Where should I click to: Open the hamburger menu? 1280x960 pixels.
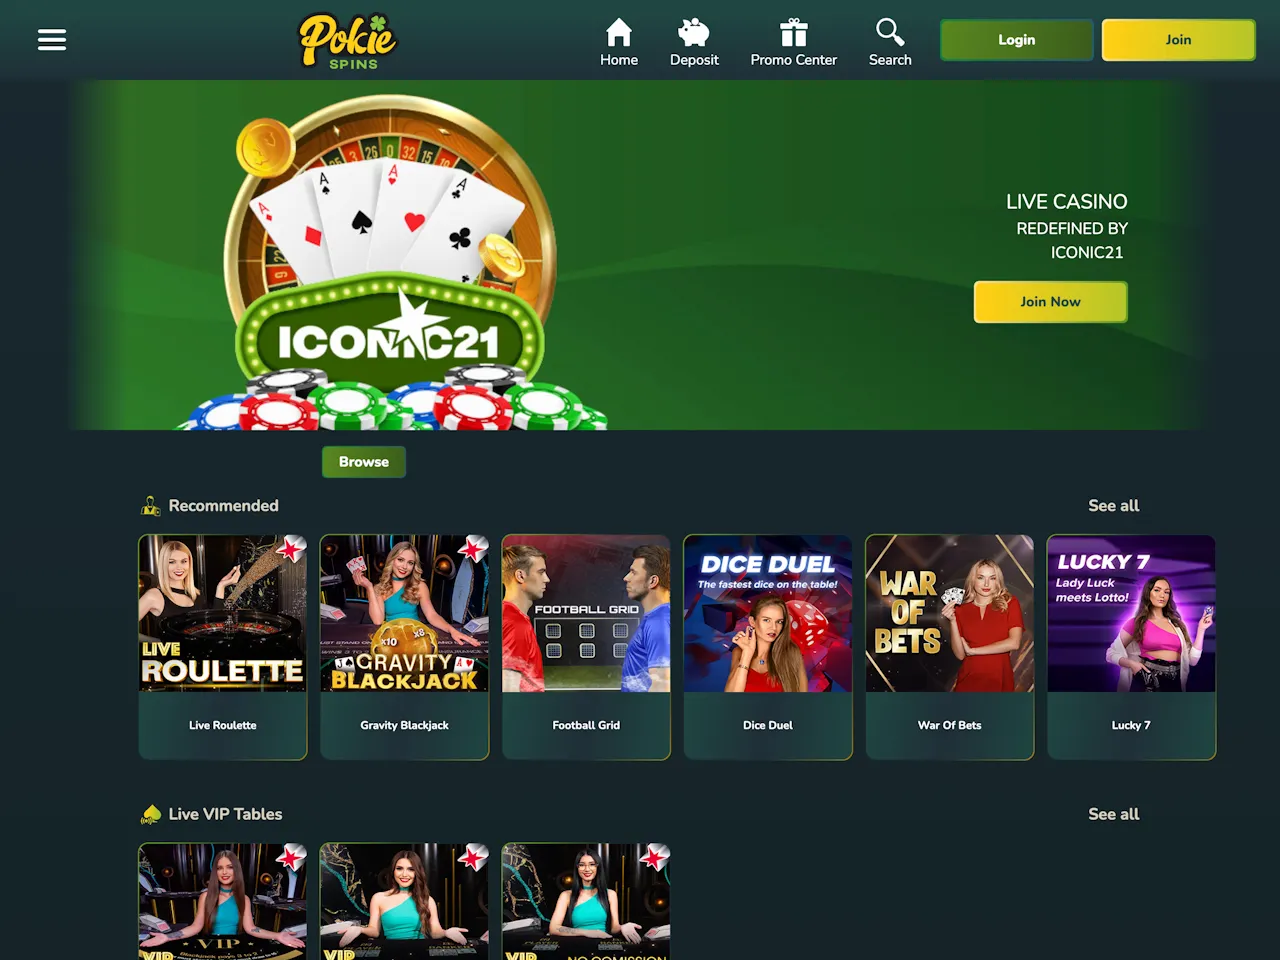tap(52, 40)
